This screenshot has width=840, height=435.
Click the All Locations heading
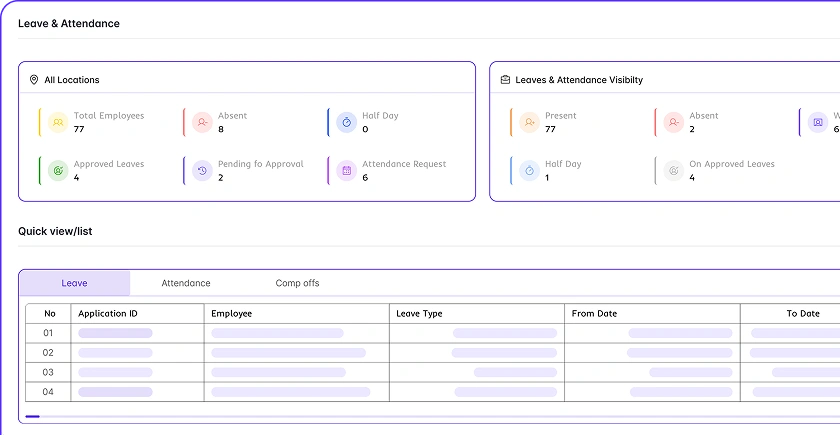coord(72,80)
